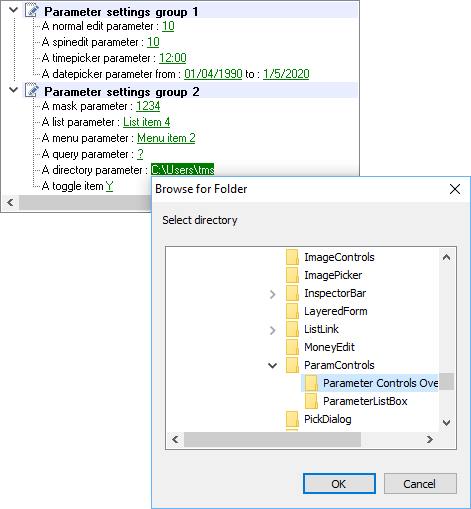Select the ParameterListBox folder icon

click(x=311, y=401)
